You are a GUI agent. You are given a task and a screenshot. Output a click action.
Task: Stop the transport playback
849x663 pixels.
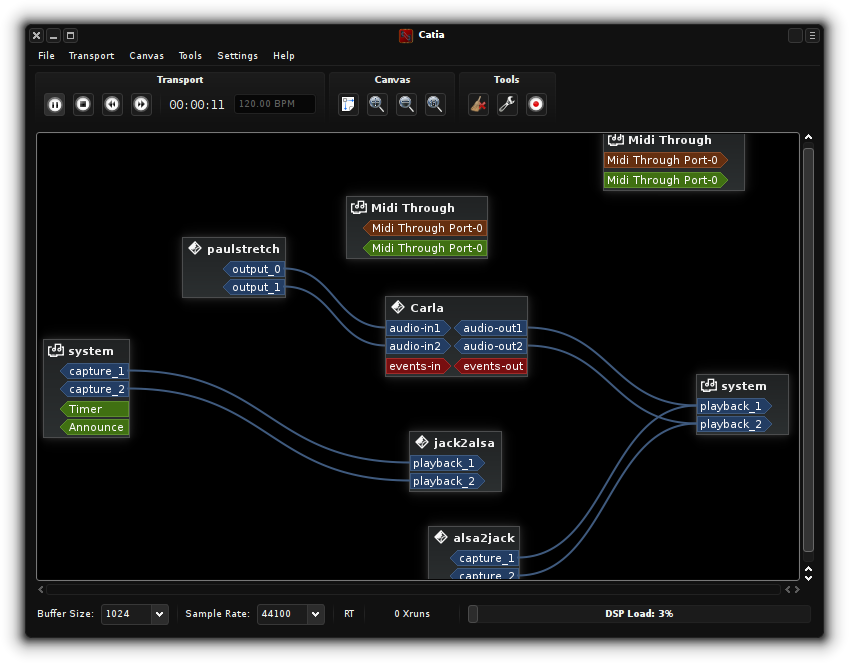tap(83, 104)
